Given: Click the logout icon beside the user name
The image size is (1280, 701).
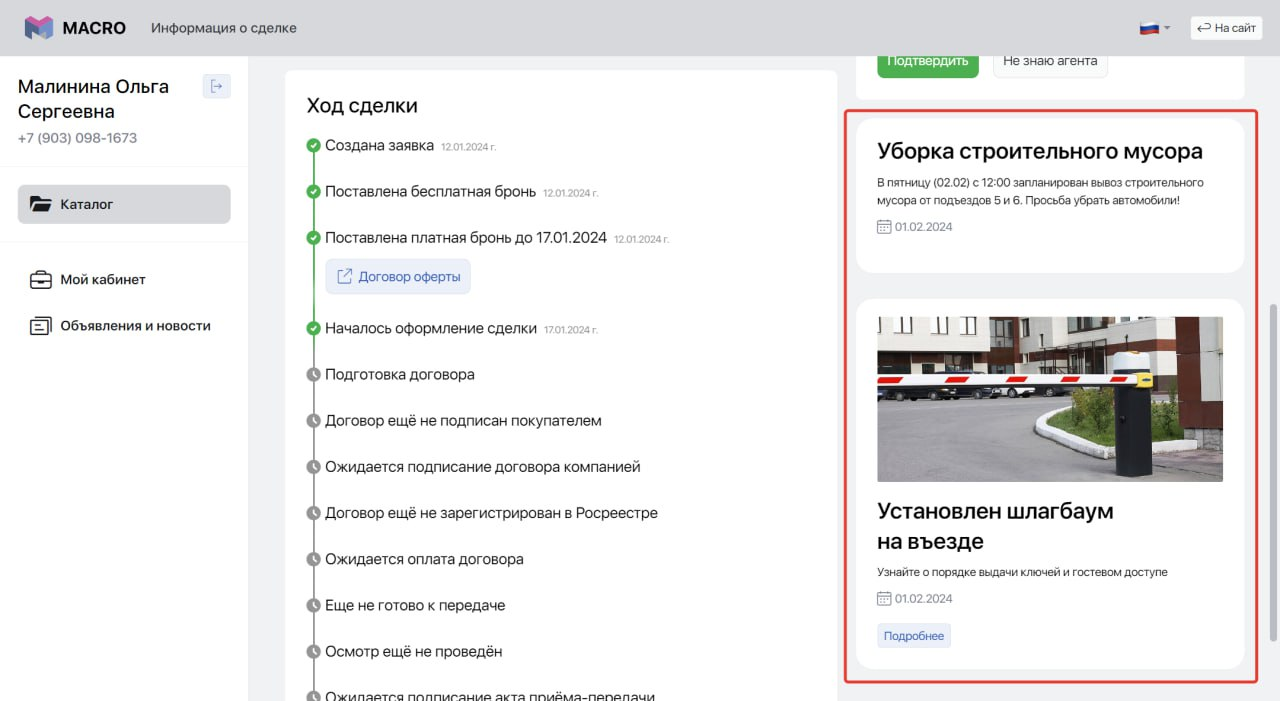Looking at the screenshot, I should point(216,87).
